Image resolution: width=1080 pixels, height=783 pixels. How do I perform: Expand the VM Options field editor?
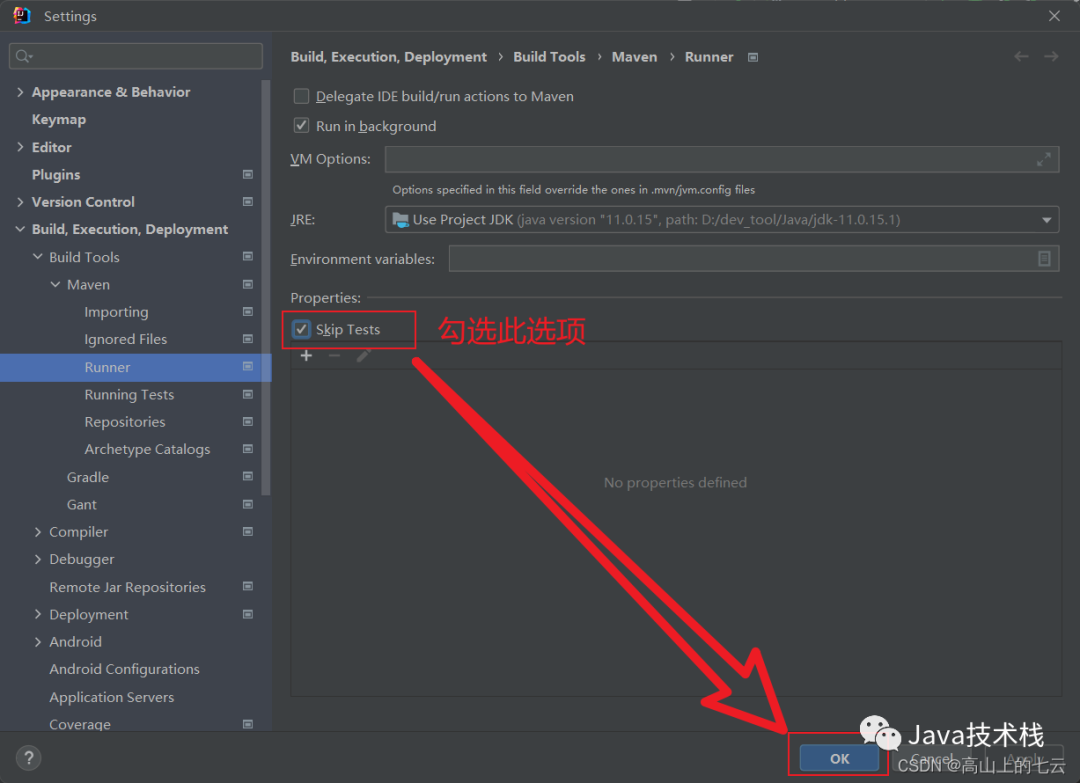[1043, 159]
